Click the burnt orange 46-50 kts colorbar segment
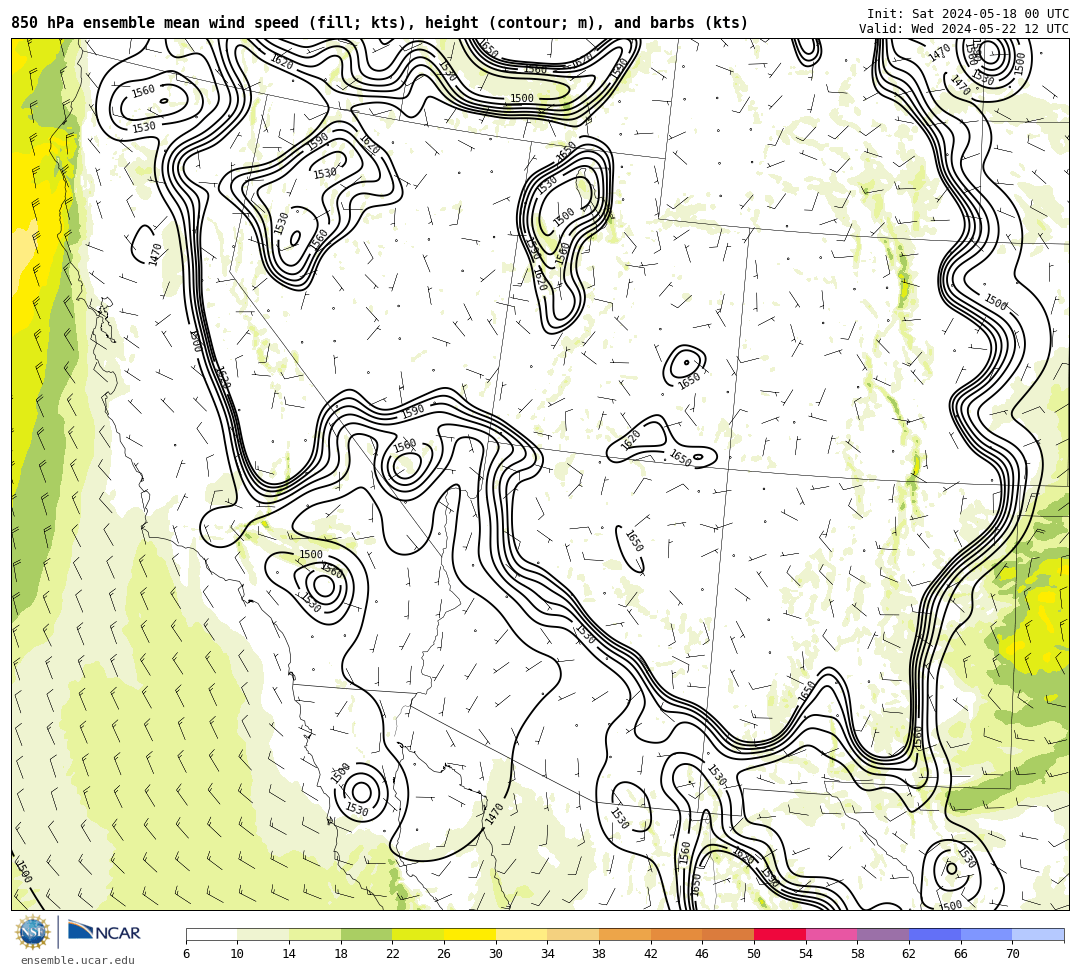The height and width of the screenshot is (973, 1080). point(728,934)
